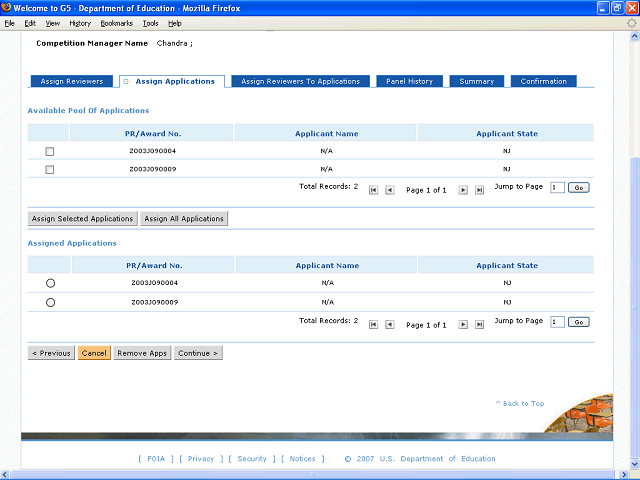Screen dimensions: 640x480
Task: Switch to the Assign Reviewers tab
Action: (72, 81)
